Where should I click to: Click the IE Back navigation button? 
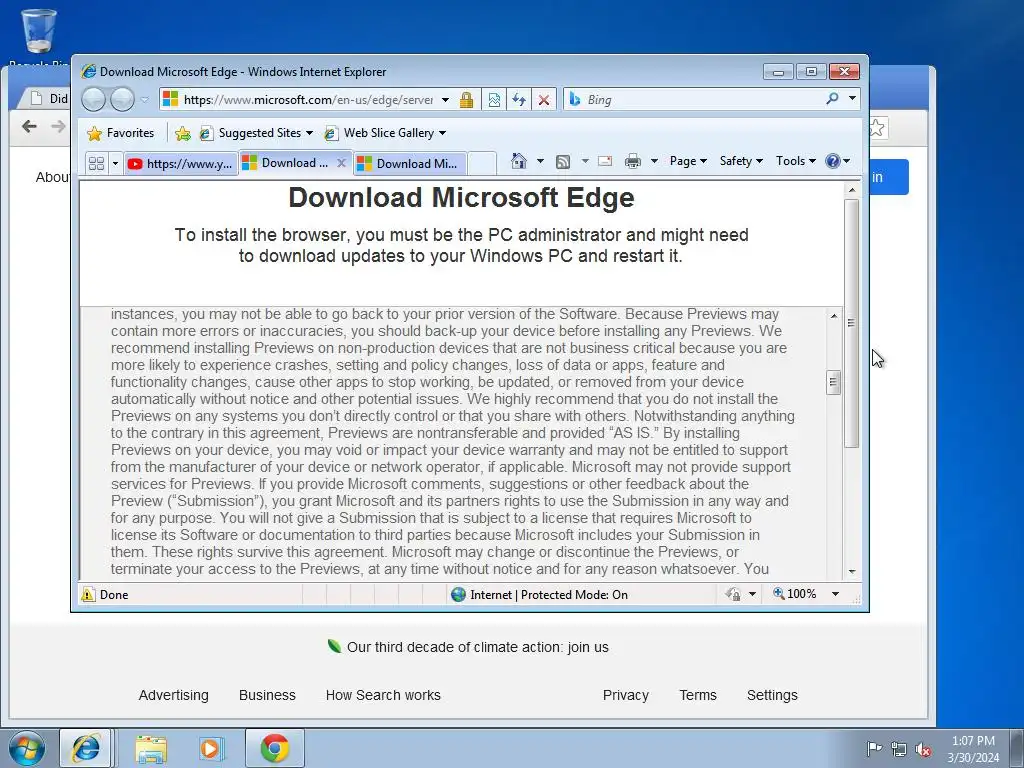[93, 99]
